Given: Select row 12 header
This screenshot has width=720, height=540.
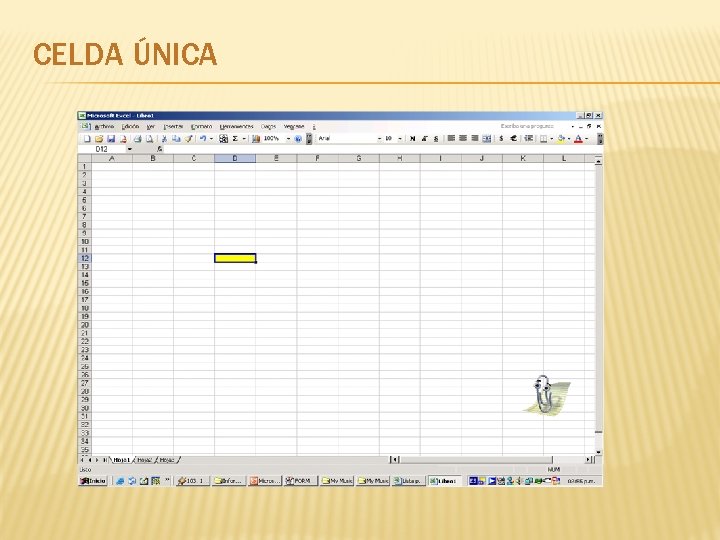Looking at the screenshot, I should (x=84, y=258).
